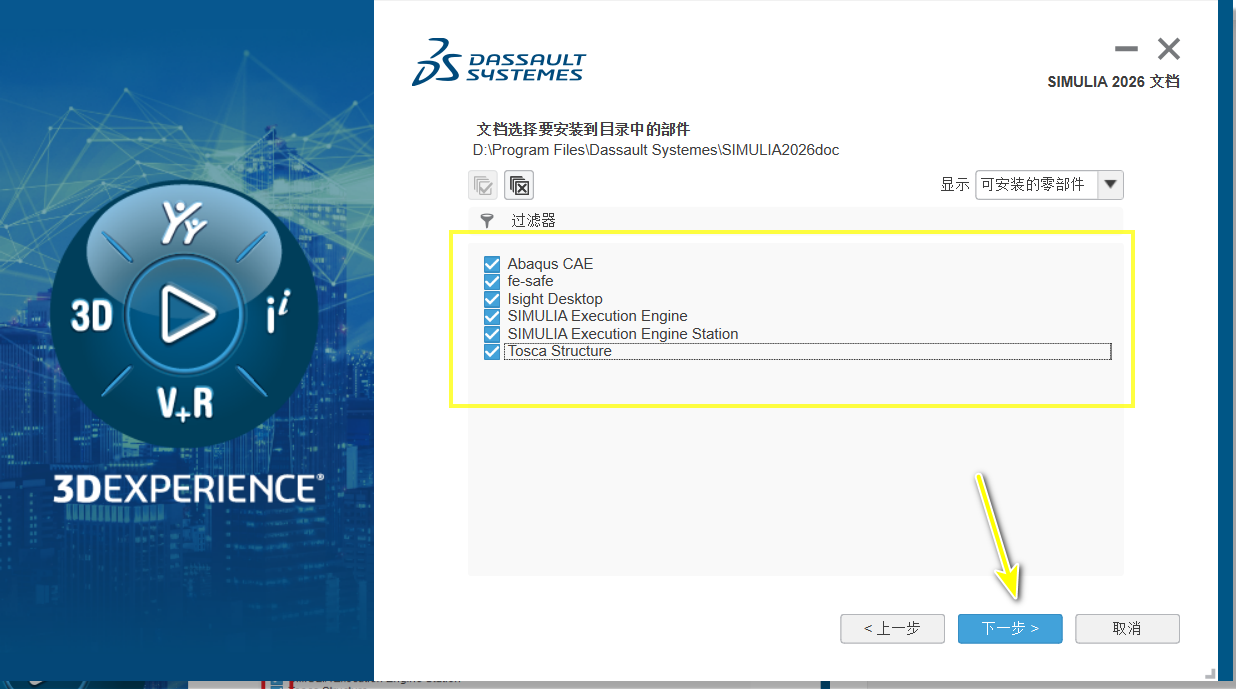The image size is (1236, 689).
Task: Select the Isight Desktop row label
Action: (x=555, y=299)
